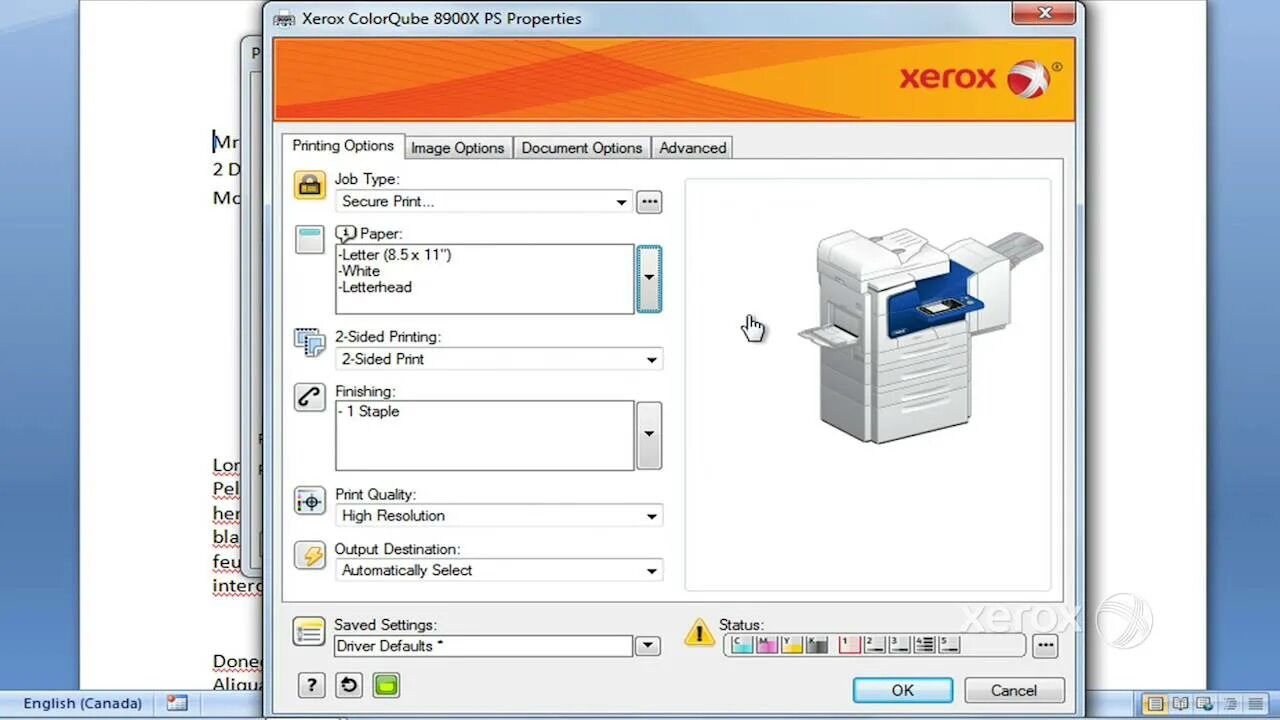Confirm settings with the OK button
This screenshot has width=1280, height=720.
point(903,690)
